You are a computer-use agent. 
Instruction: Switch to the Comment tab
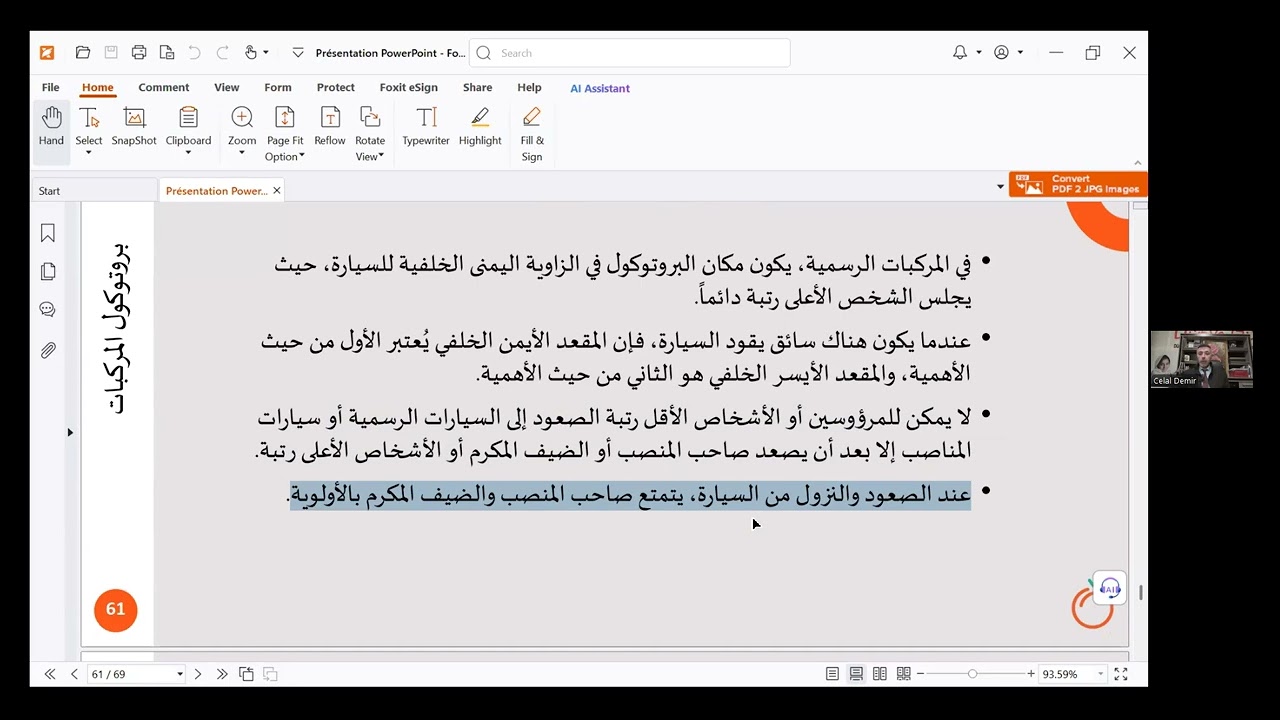click(164, 88)
